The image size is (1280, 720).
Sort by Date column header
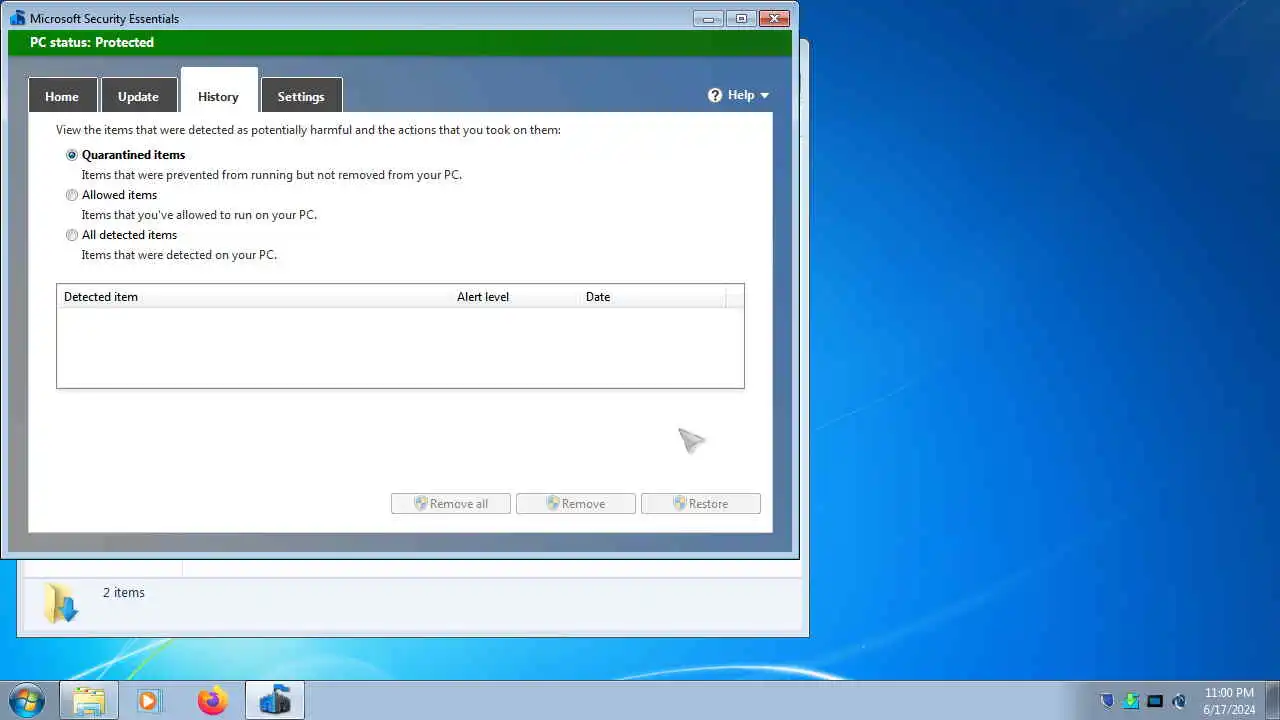(652, 296)
